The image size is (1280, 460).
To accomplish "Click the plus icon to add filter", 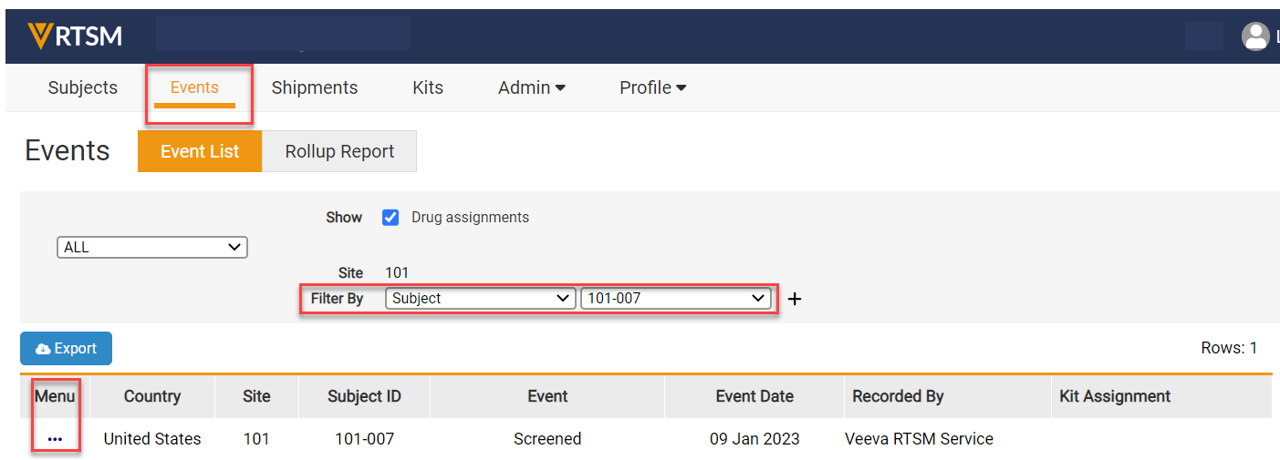I will tap(795, 299).
